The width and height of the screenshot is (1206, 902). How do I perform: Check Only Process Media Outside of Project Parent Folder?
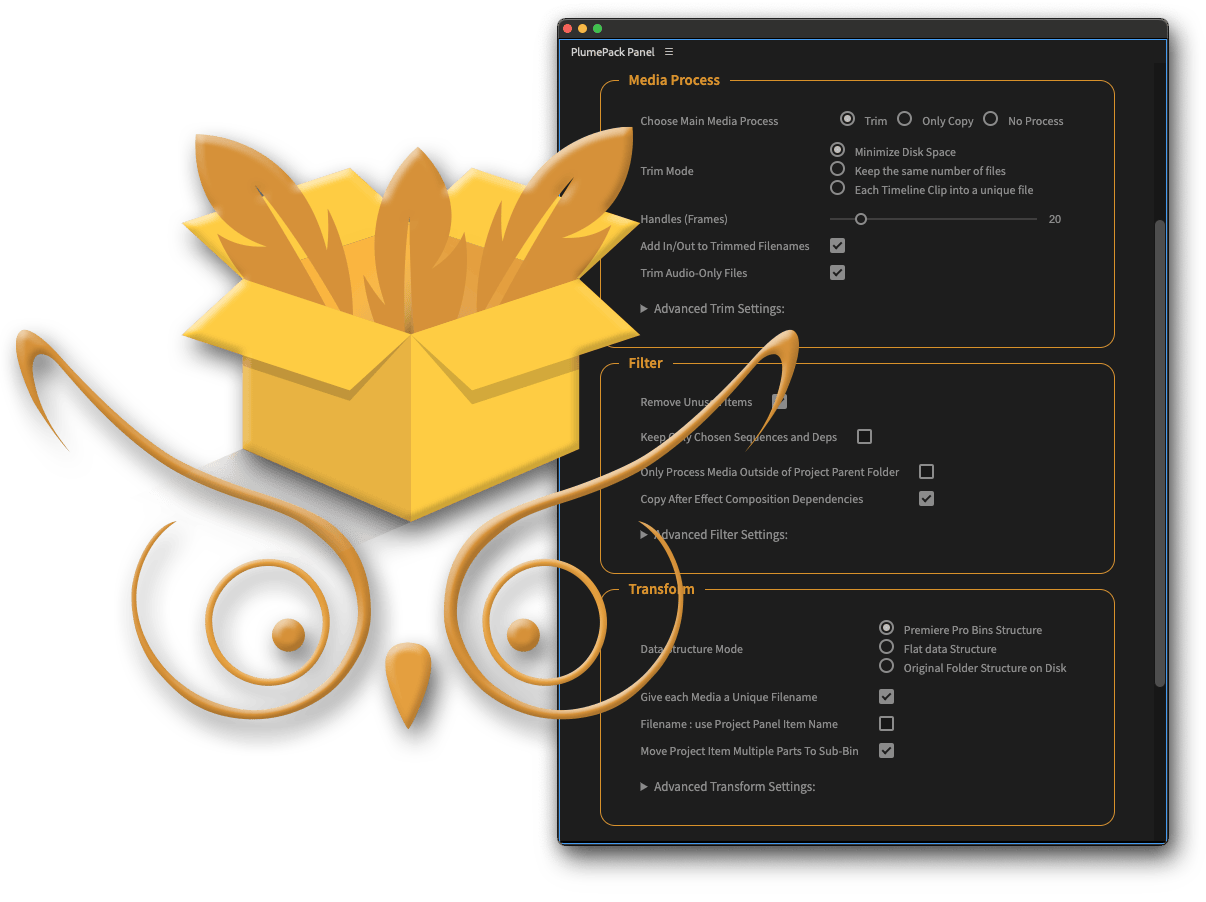pyautogui.click(x=926, y=472)
